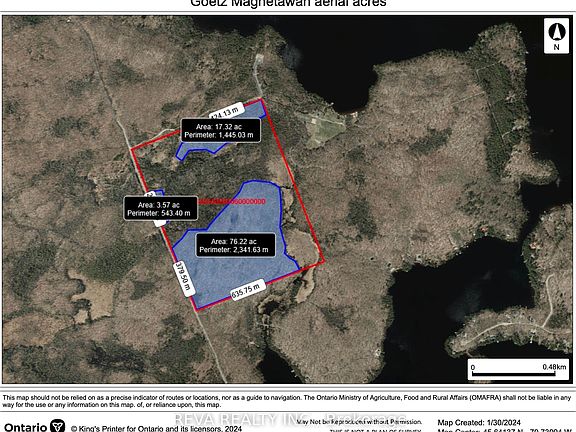Click the red dotted line inside parcel
Screen dimensions: 576x432
tap(231, 201)
